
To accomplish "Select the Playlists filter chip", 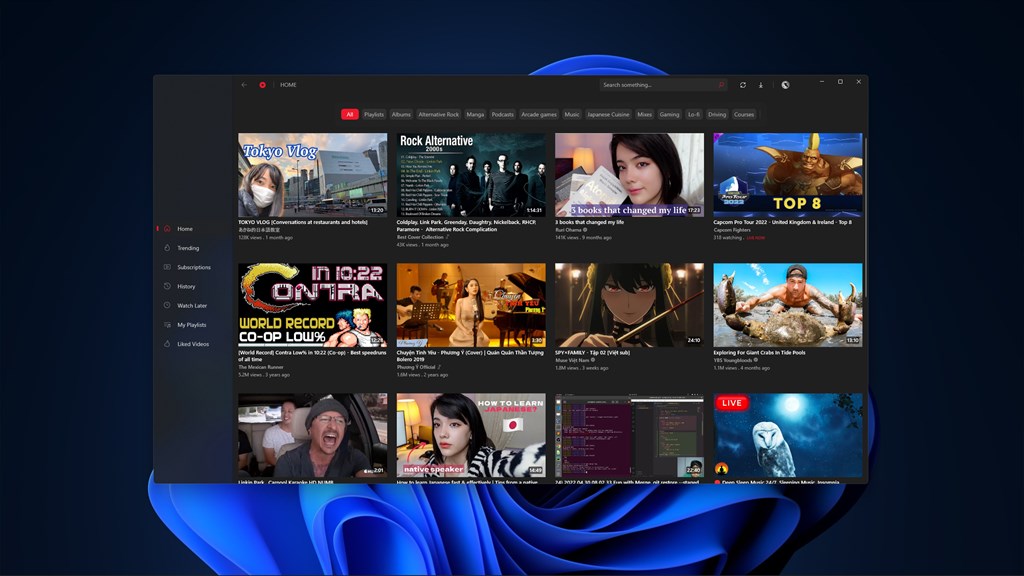I will click(x=374, y=114).
